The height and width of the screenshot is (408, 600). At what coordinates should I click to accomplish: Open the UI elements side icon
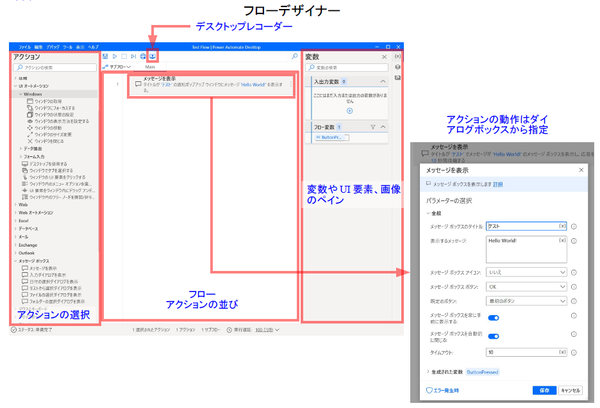point(398,67)
